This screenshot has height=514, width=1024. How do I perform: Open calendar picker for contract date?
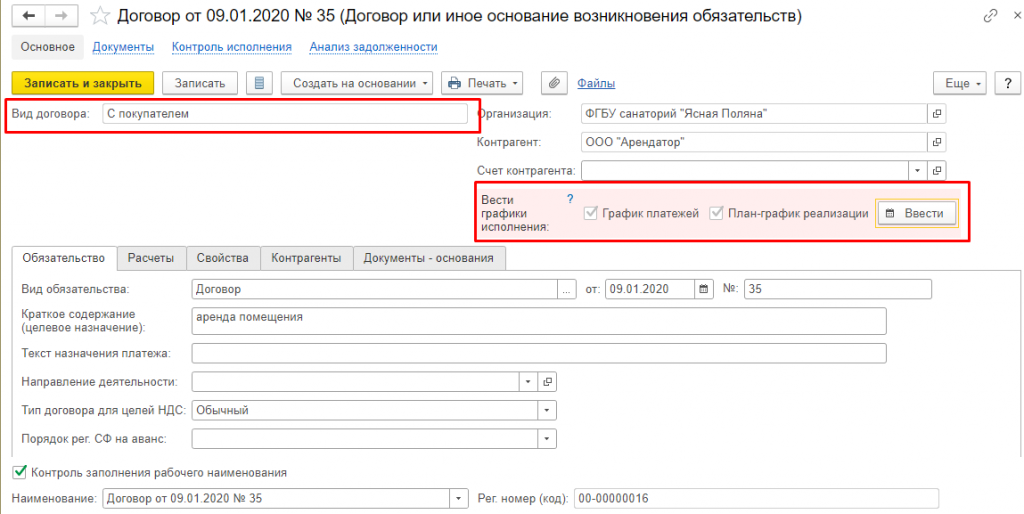coord(704,289)
